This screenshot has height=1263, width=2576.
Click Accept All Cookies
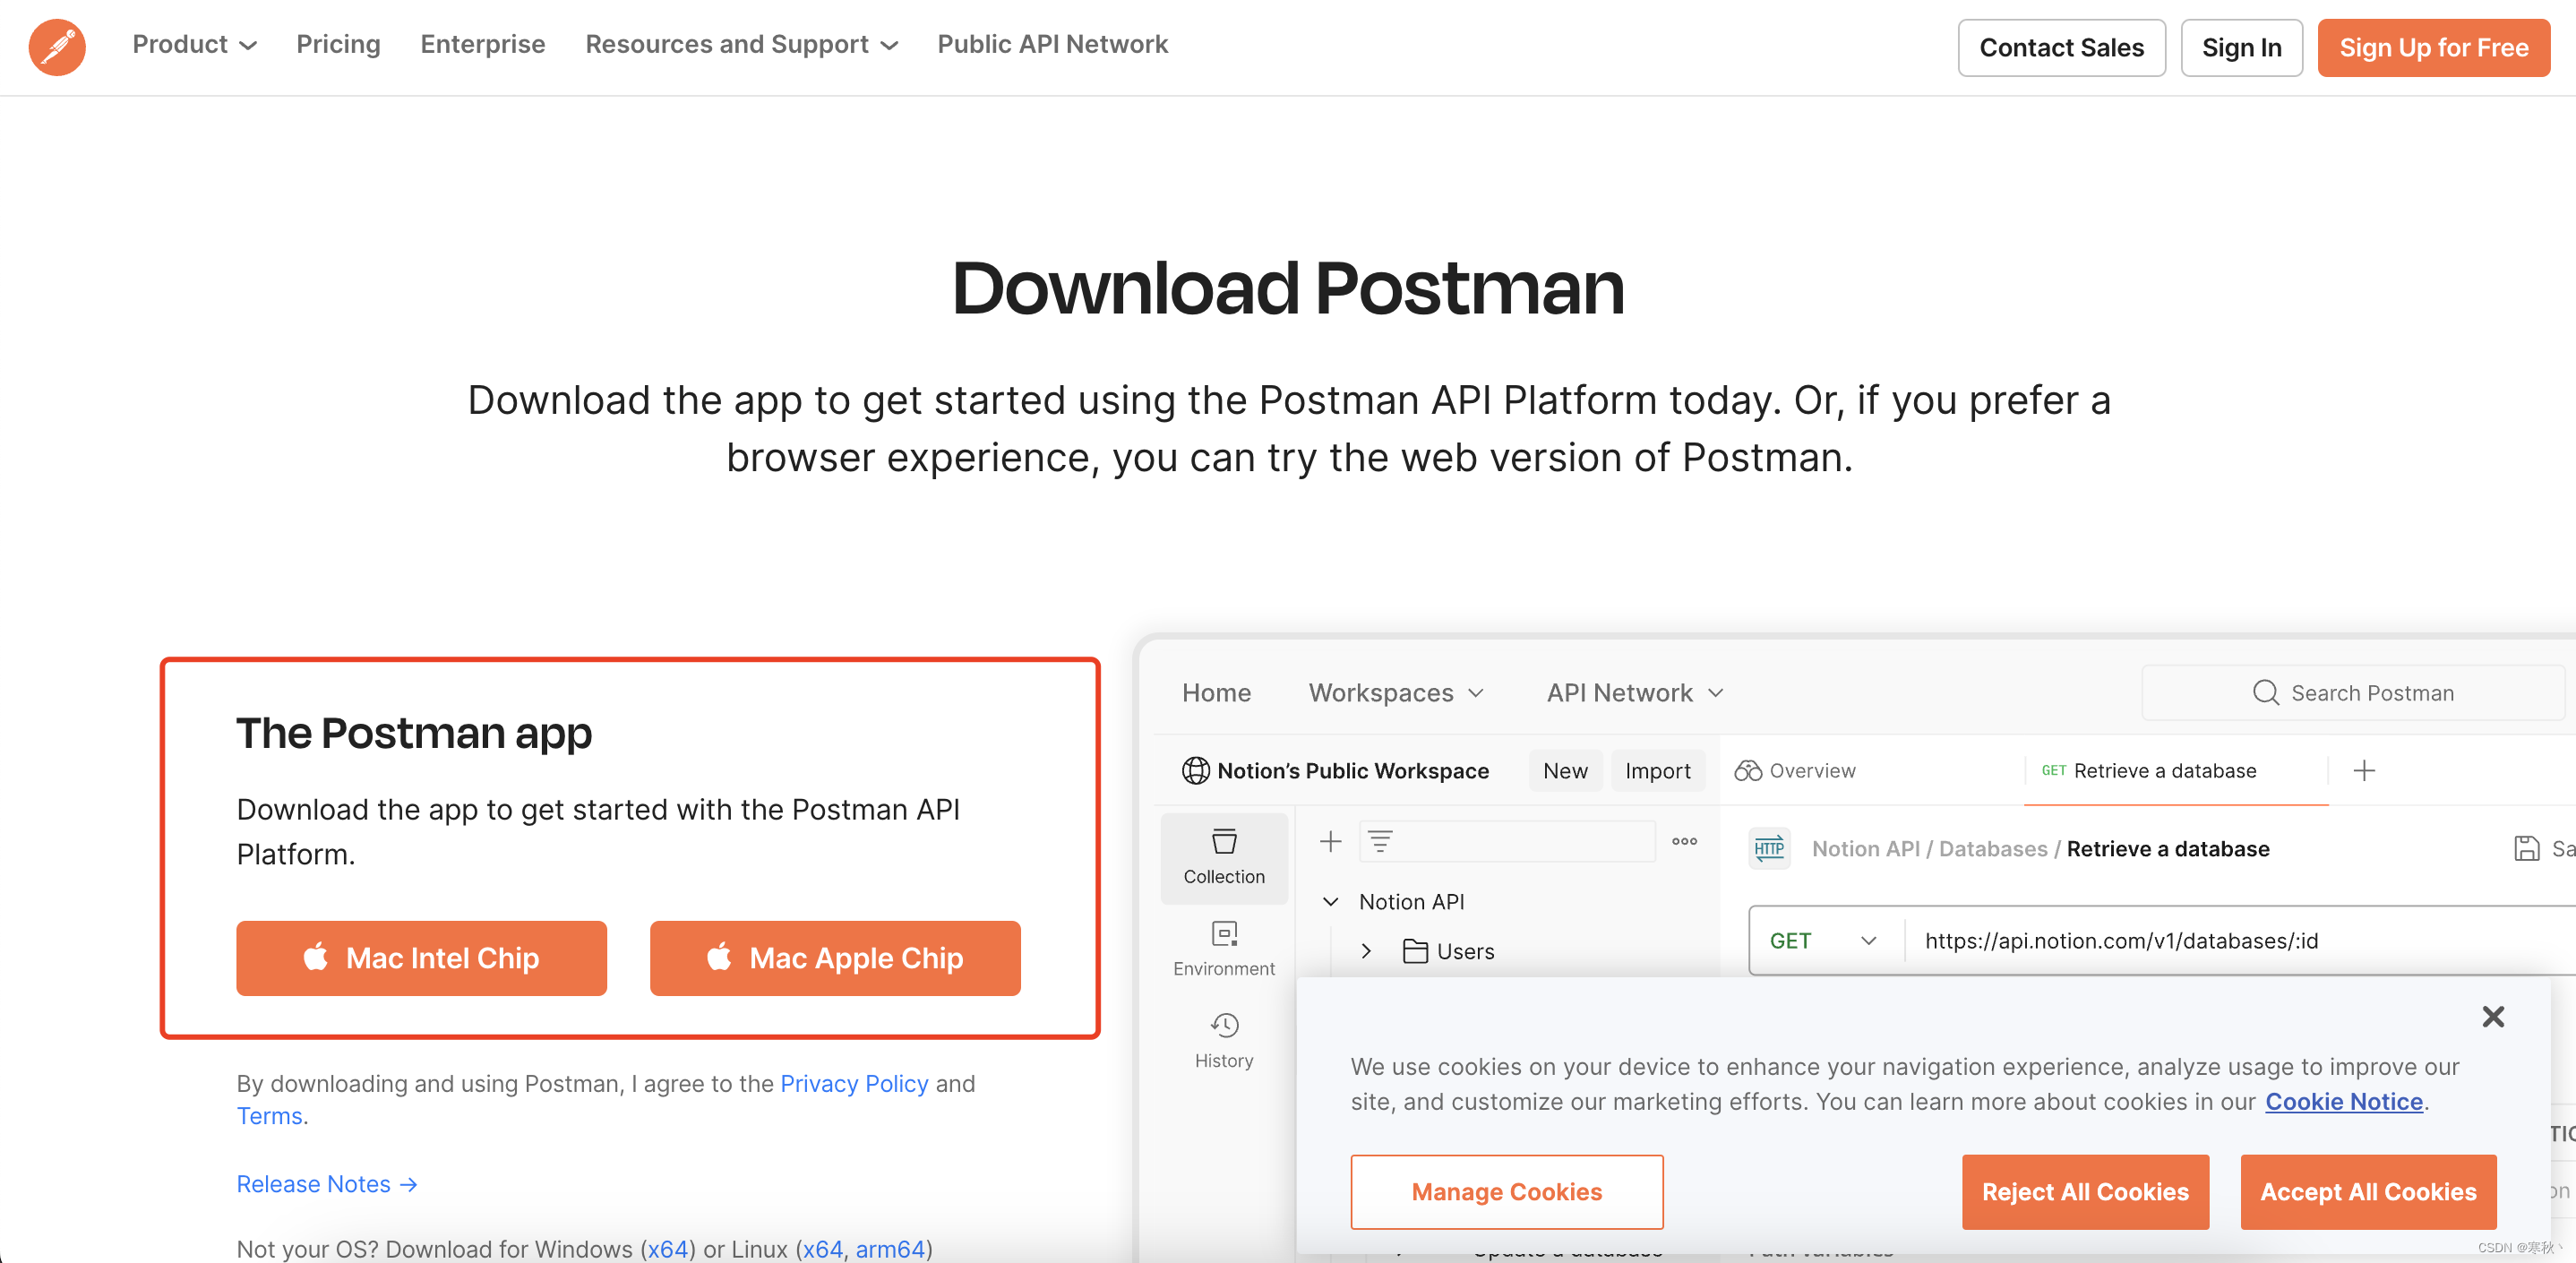[2368, 1191]
